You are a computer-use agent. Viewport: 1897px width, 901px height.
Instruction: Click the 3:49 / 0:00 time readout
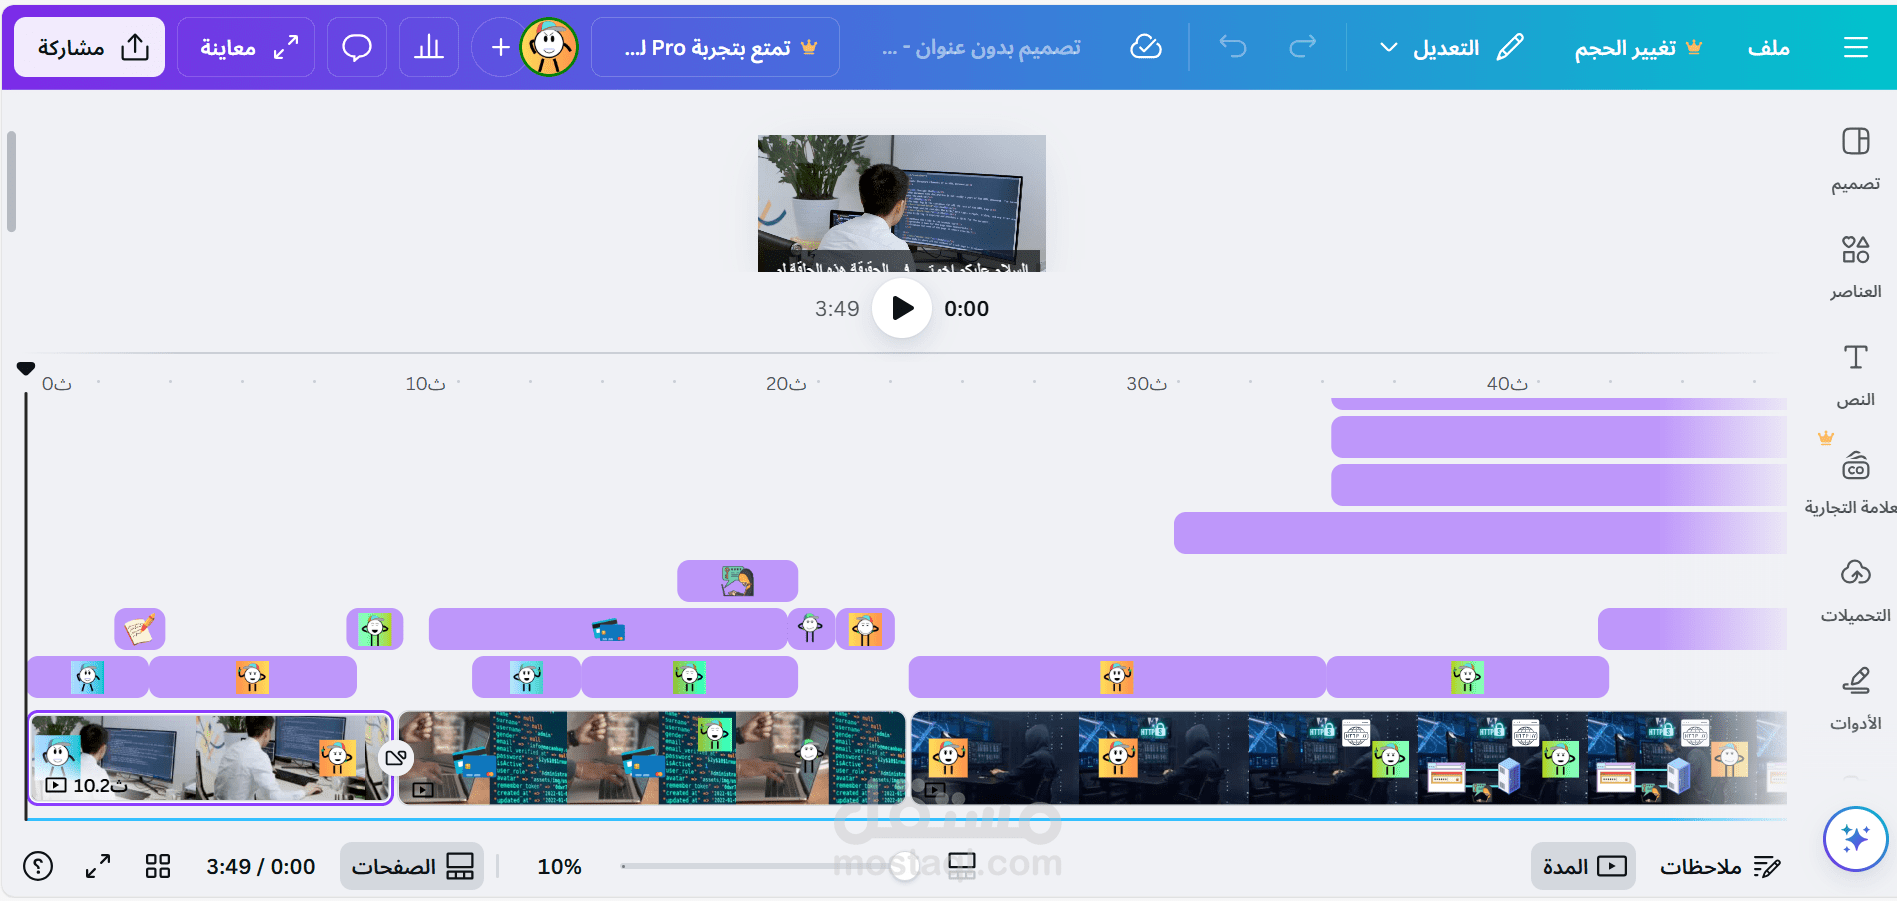tap(261, 866)
